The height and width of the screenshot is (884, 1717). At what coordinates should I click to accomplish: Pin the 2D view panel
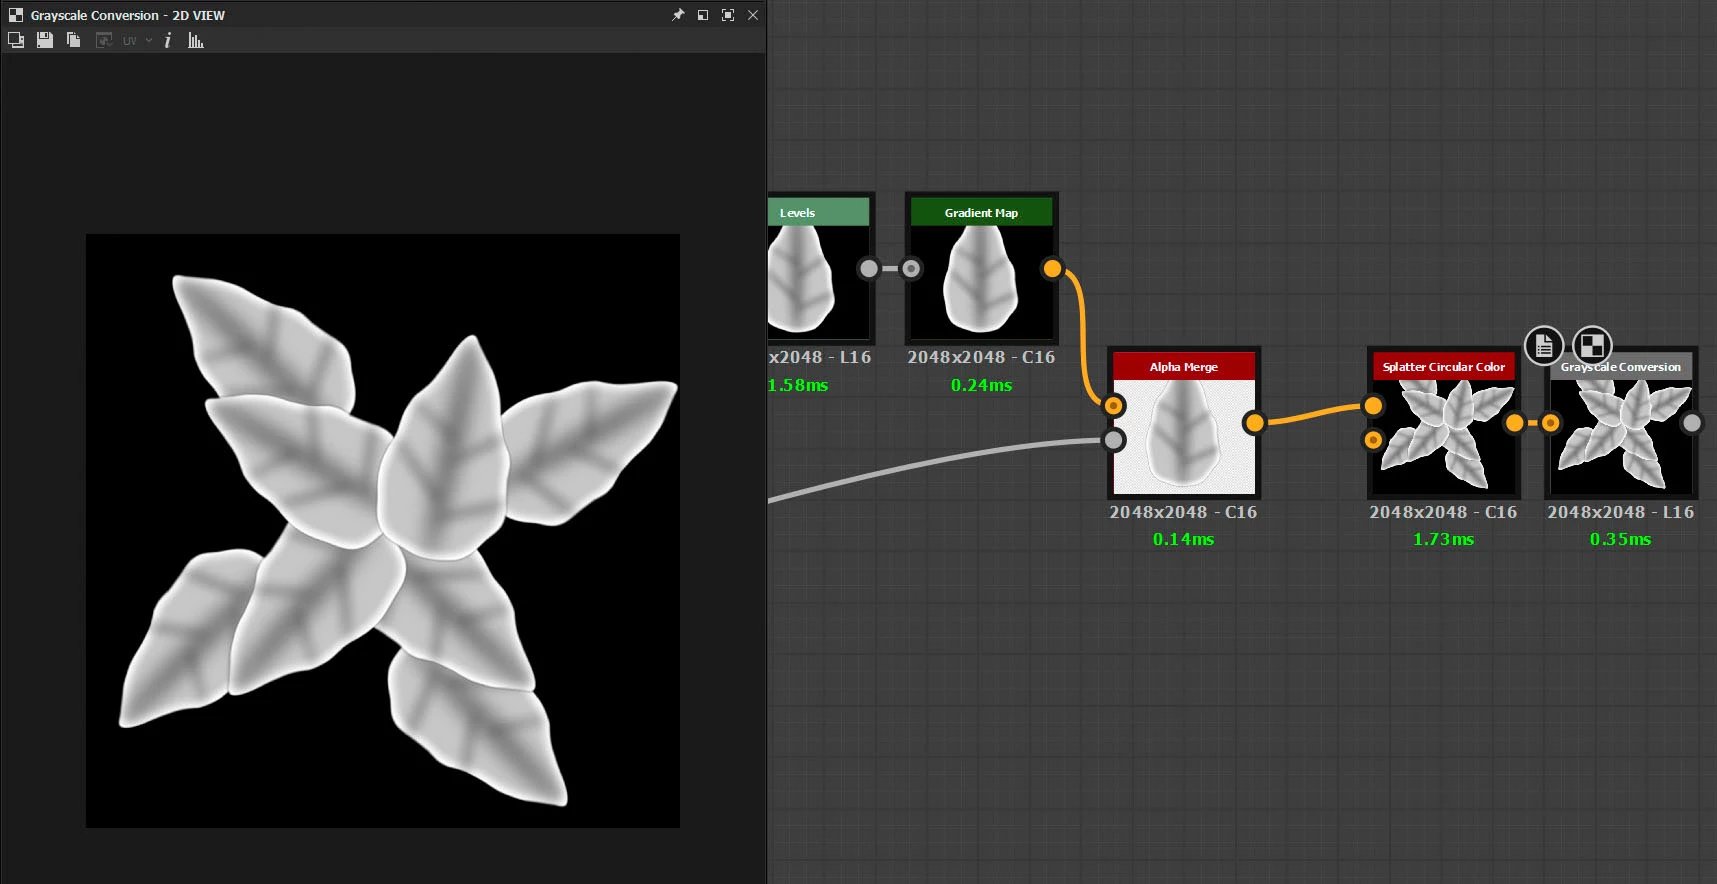tap(678, 15)
